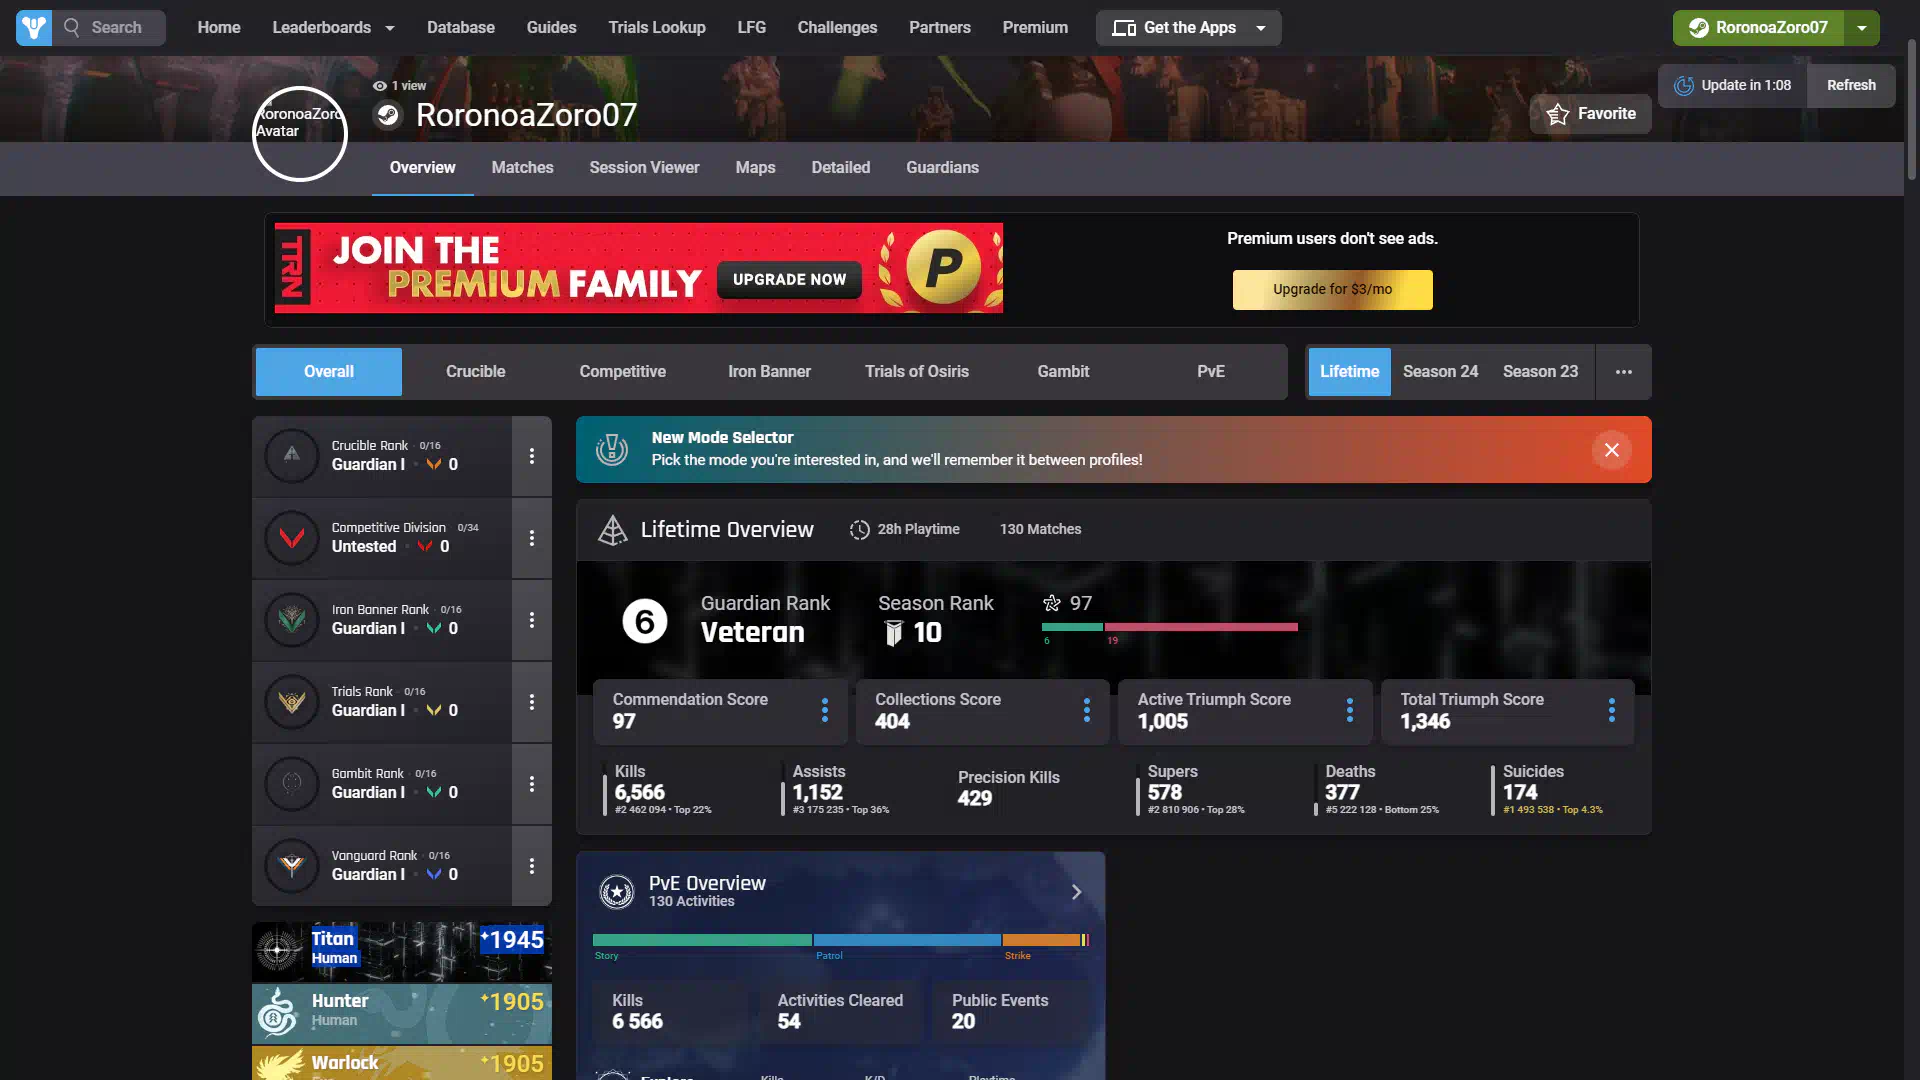This screenshot has height=1080, width=1920.
Task: Open the Matches profile tab
Action: [522, 168]
